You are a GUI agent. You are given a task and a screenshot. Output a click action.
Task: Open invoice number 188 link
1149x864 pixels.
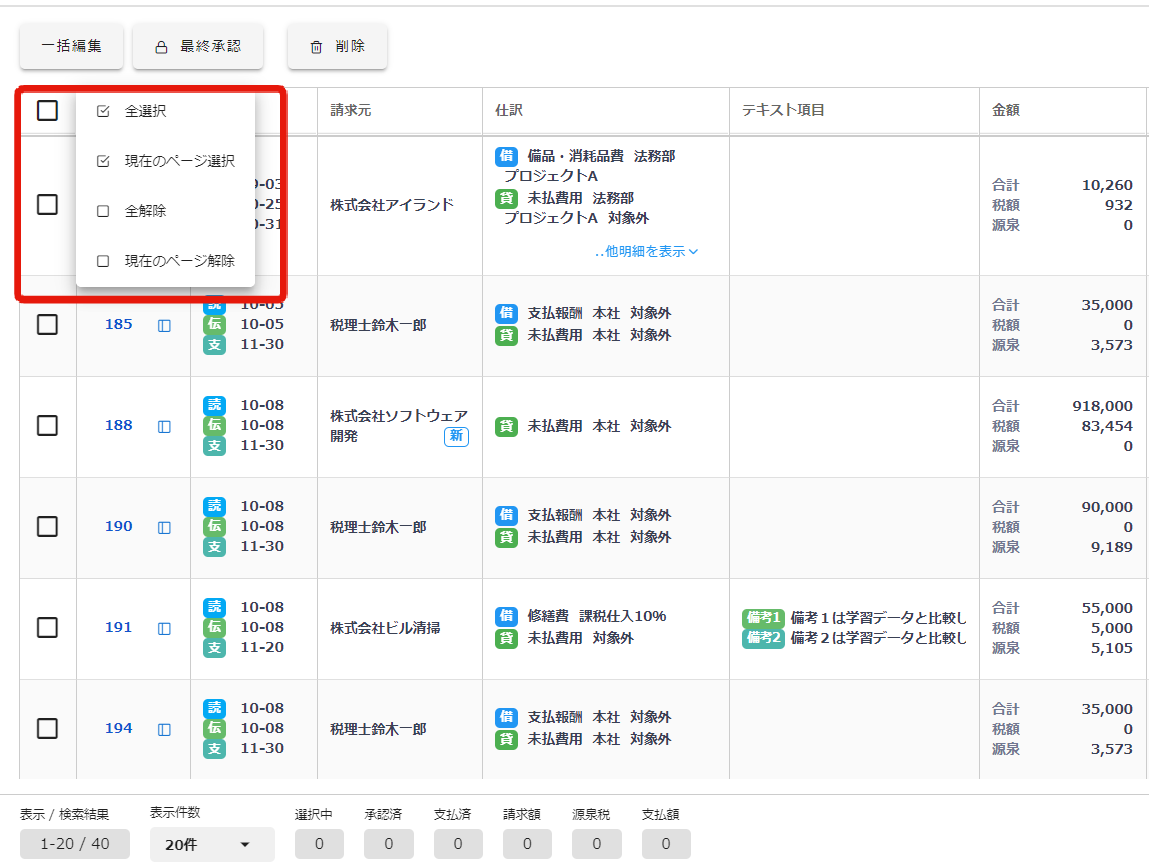119,426
